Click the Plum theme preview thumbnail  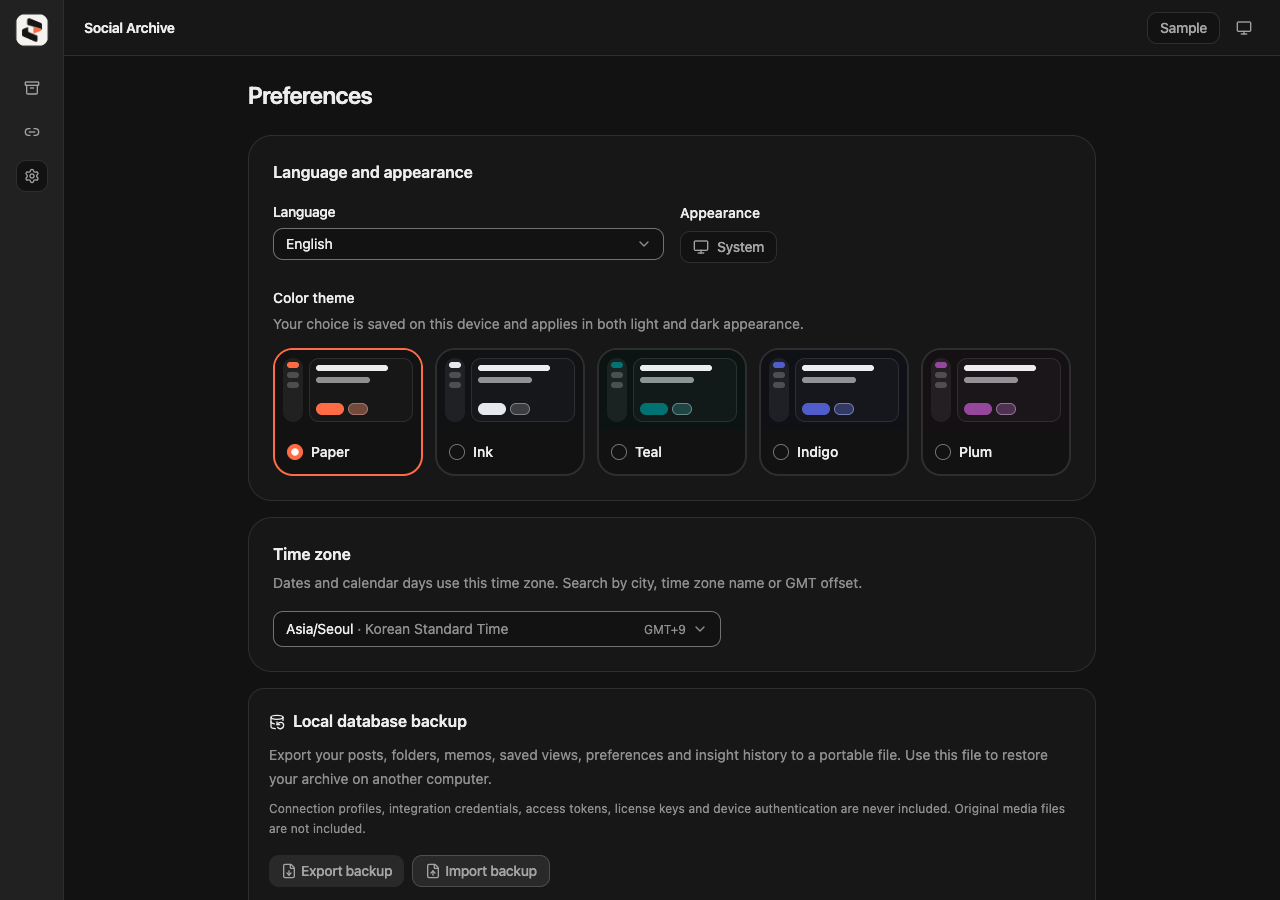click(x=996, y=390)
